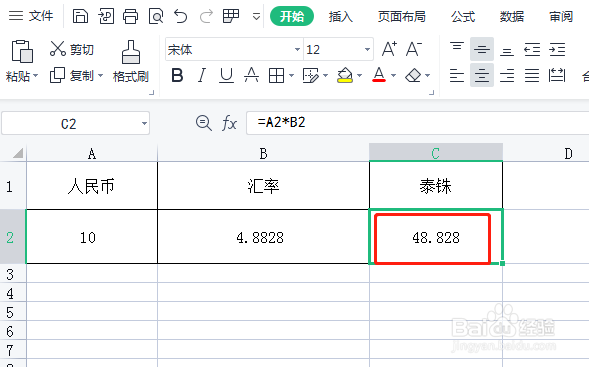Click the Save icon
The width and height of the screenshot is (589, 367).
click(x=80, y=17)
